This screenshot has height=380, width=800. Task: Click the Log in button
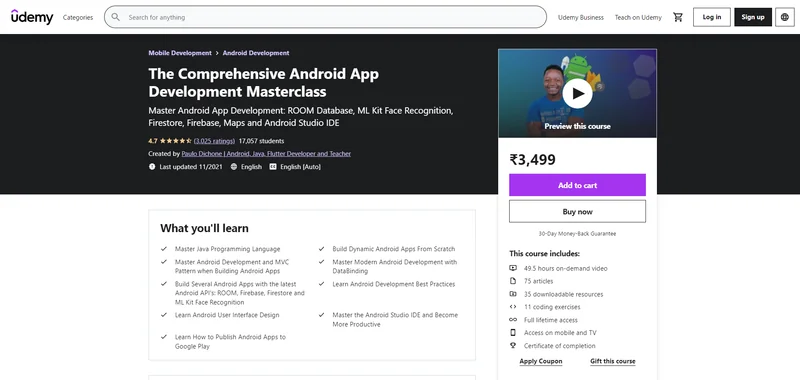(712, 17)
